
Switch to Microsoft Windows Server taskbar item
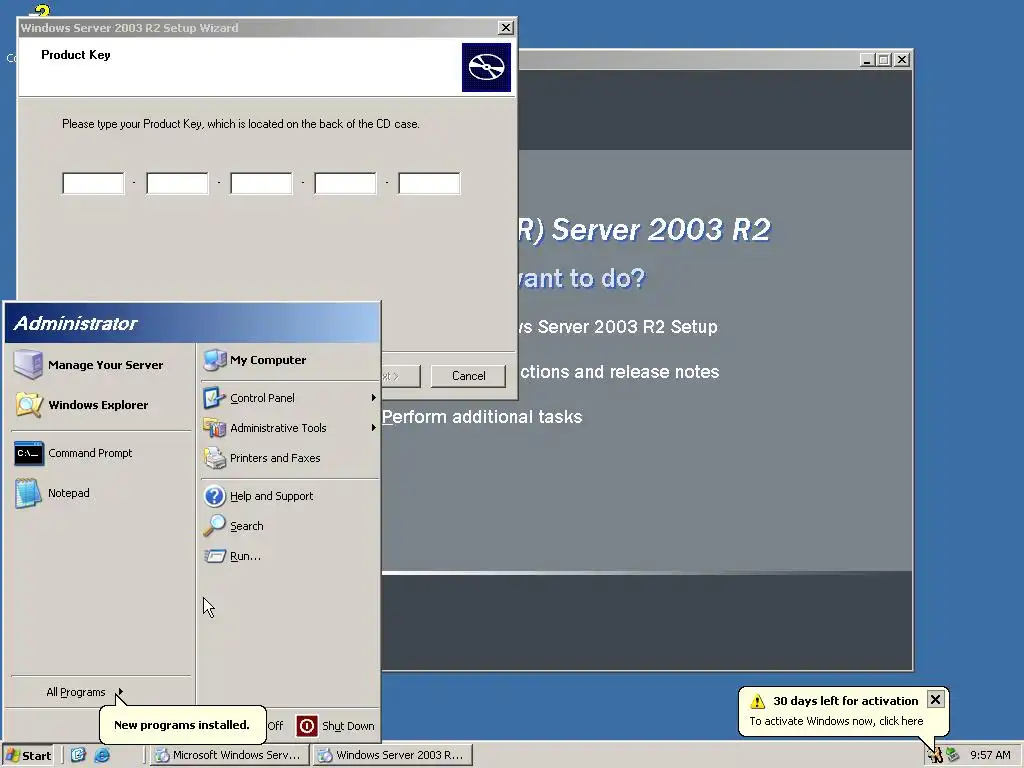[x=230, y=755]
